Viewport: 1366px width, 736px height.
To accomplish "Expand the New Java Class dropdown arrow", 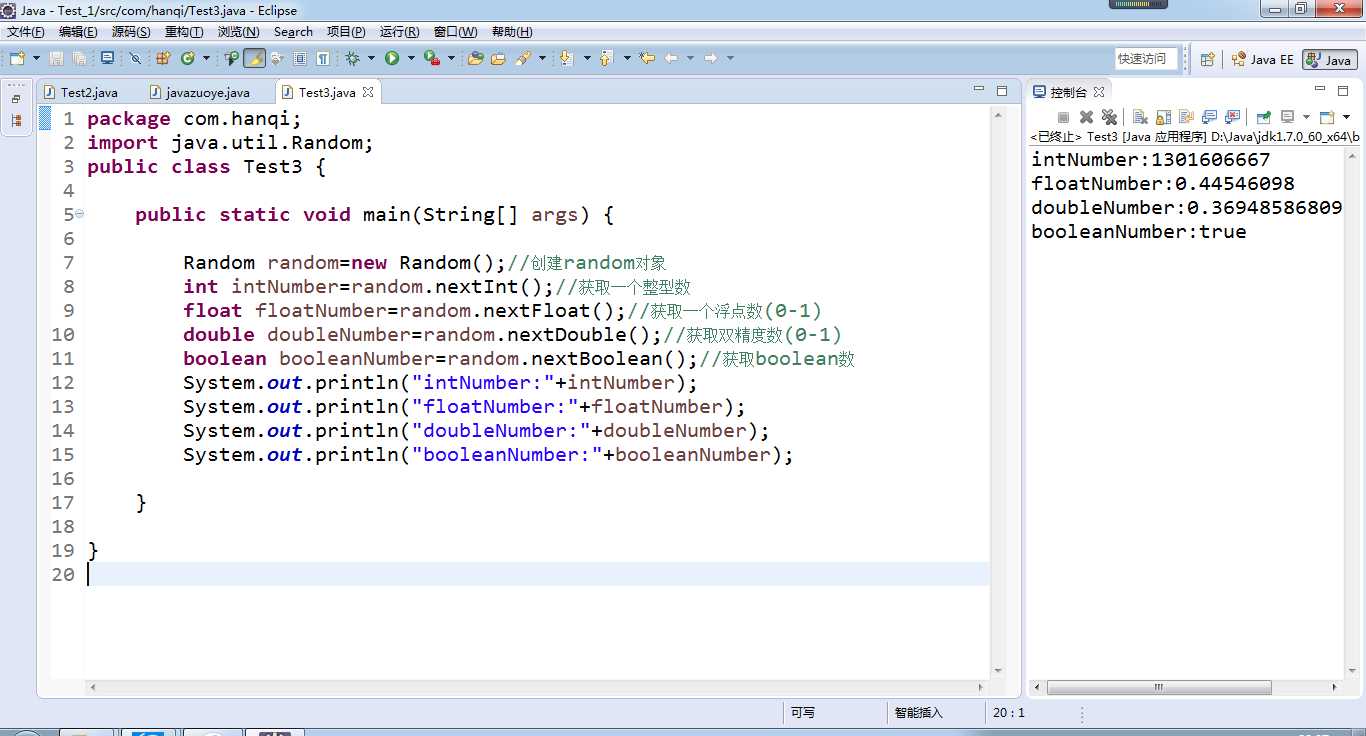I will (205, 58).
